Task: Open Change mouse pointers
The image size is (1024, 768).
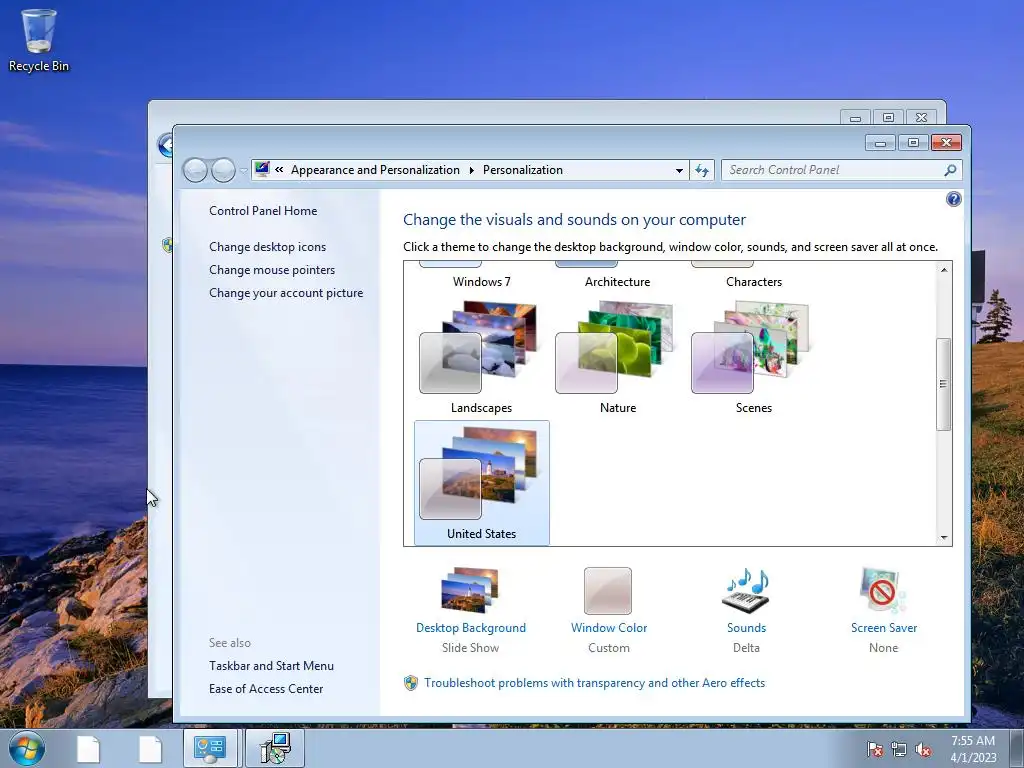Action: [272, 270]
